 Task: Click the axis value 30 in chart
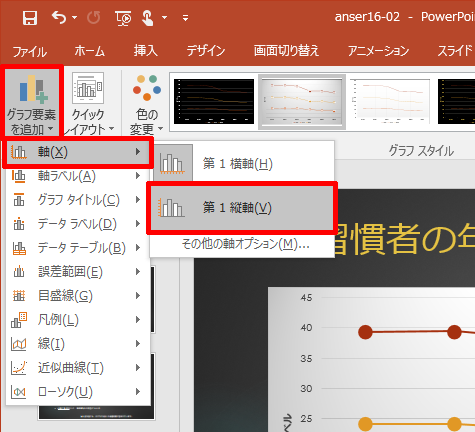(x=306, y=388)
